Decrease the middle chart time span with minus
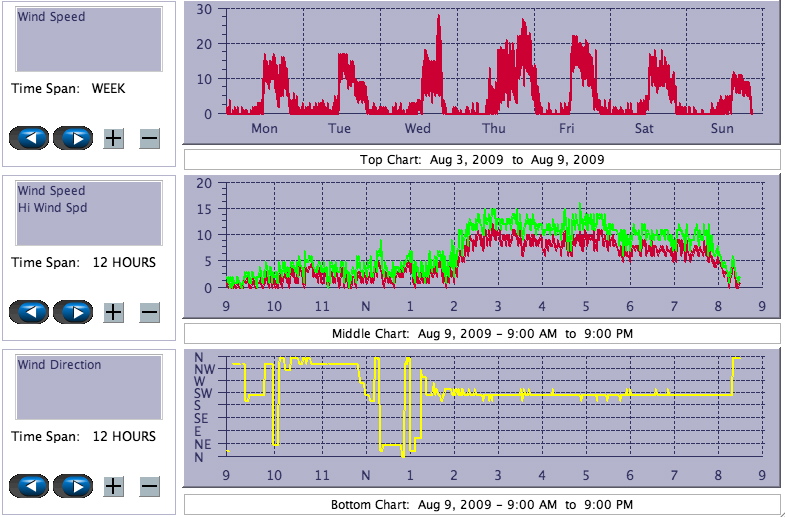The image size is (785, 517). [149, 313]
